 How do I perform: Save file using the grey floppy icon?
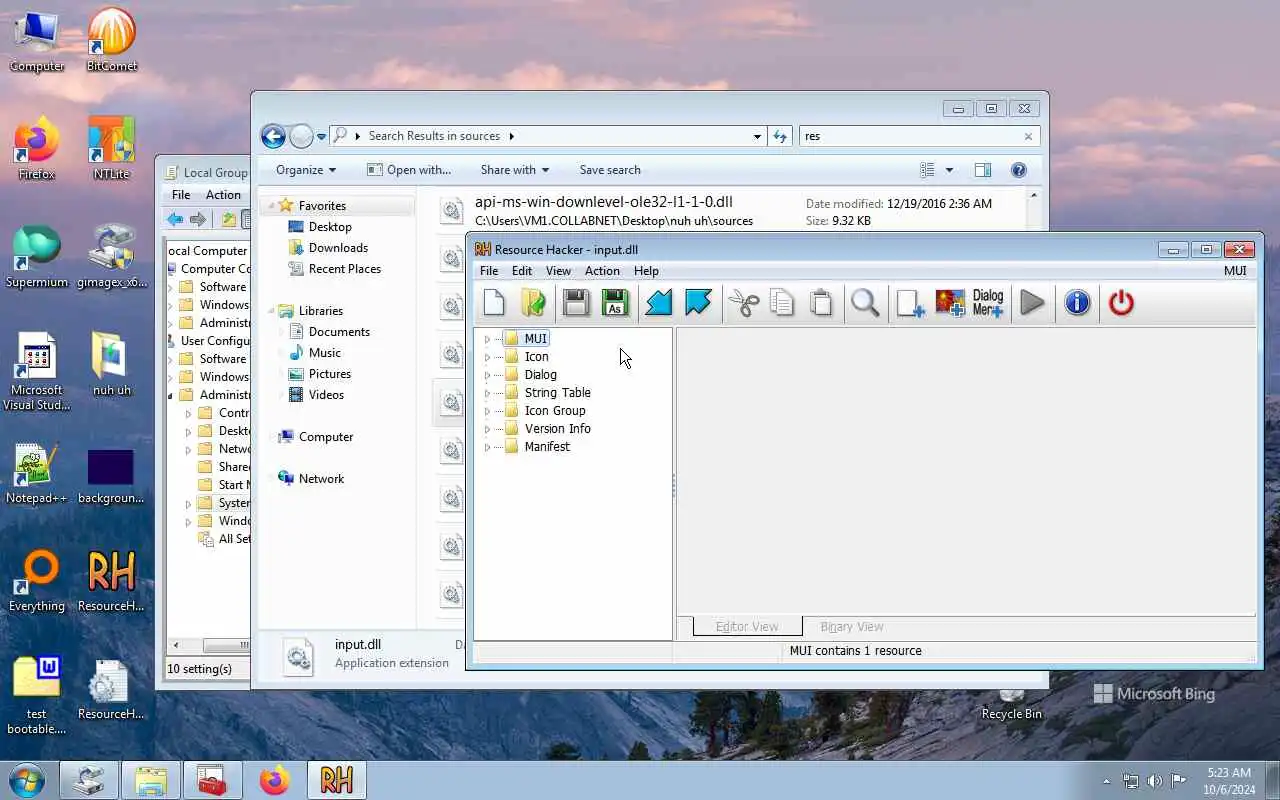tap(576, 303)
